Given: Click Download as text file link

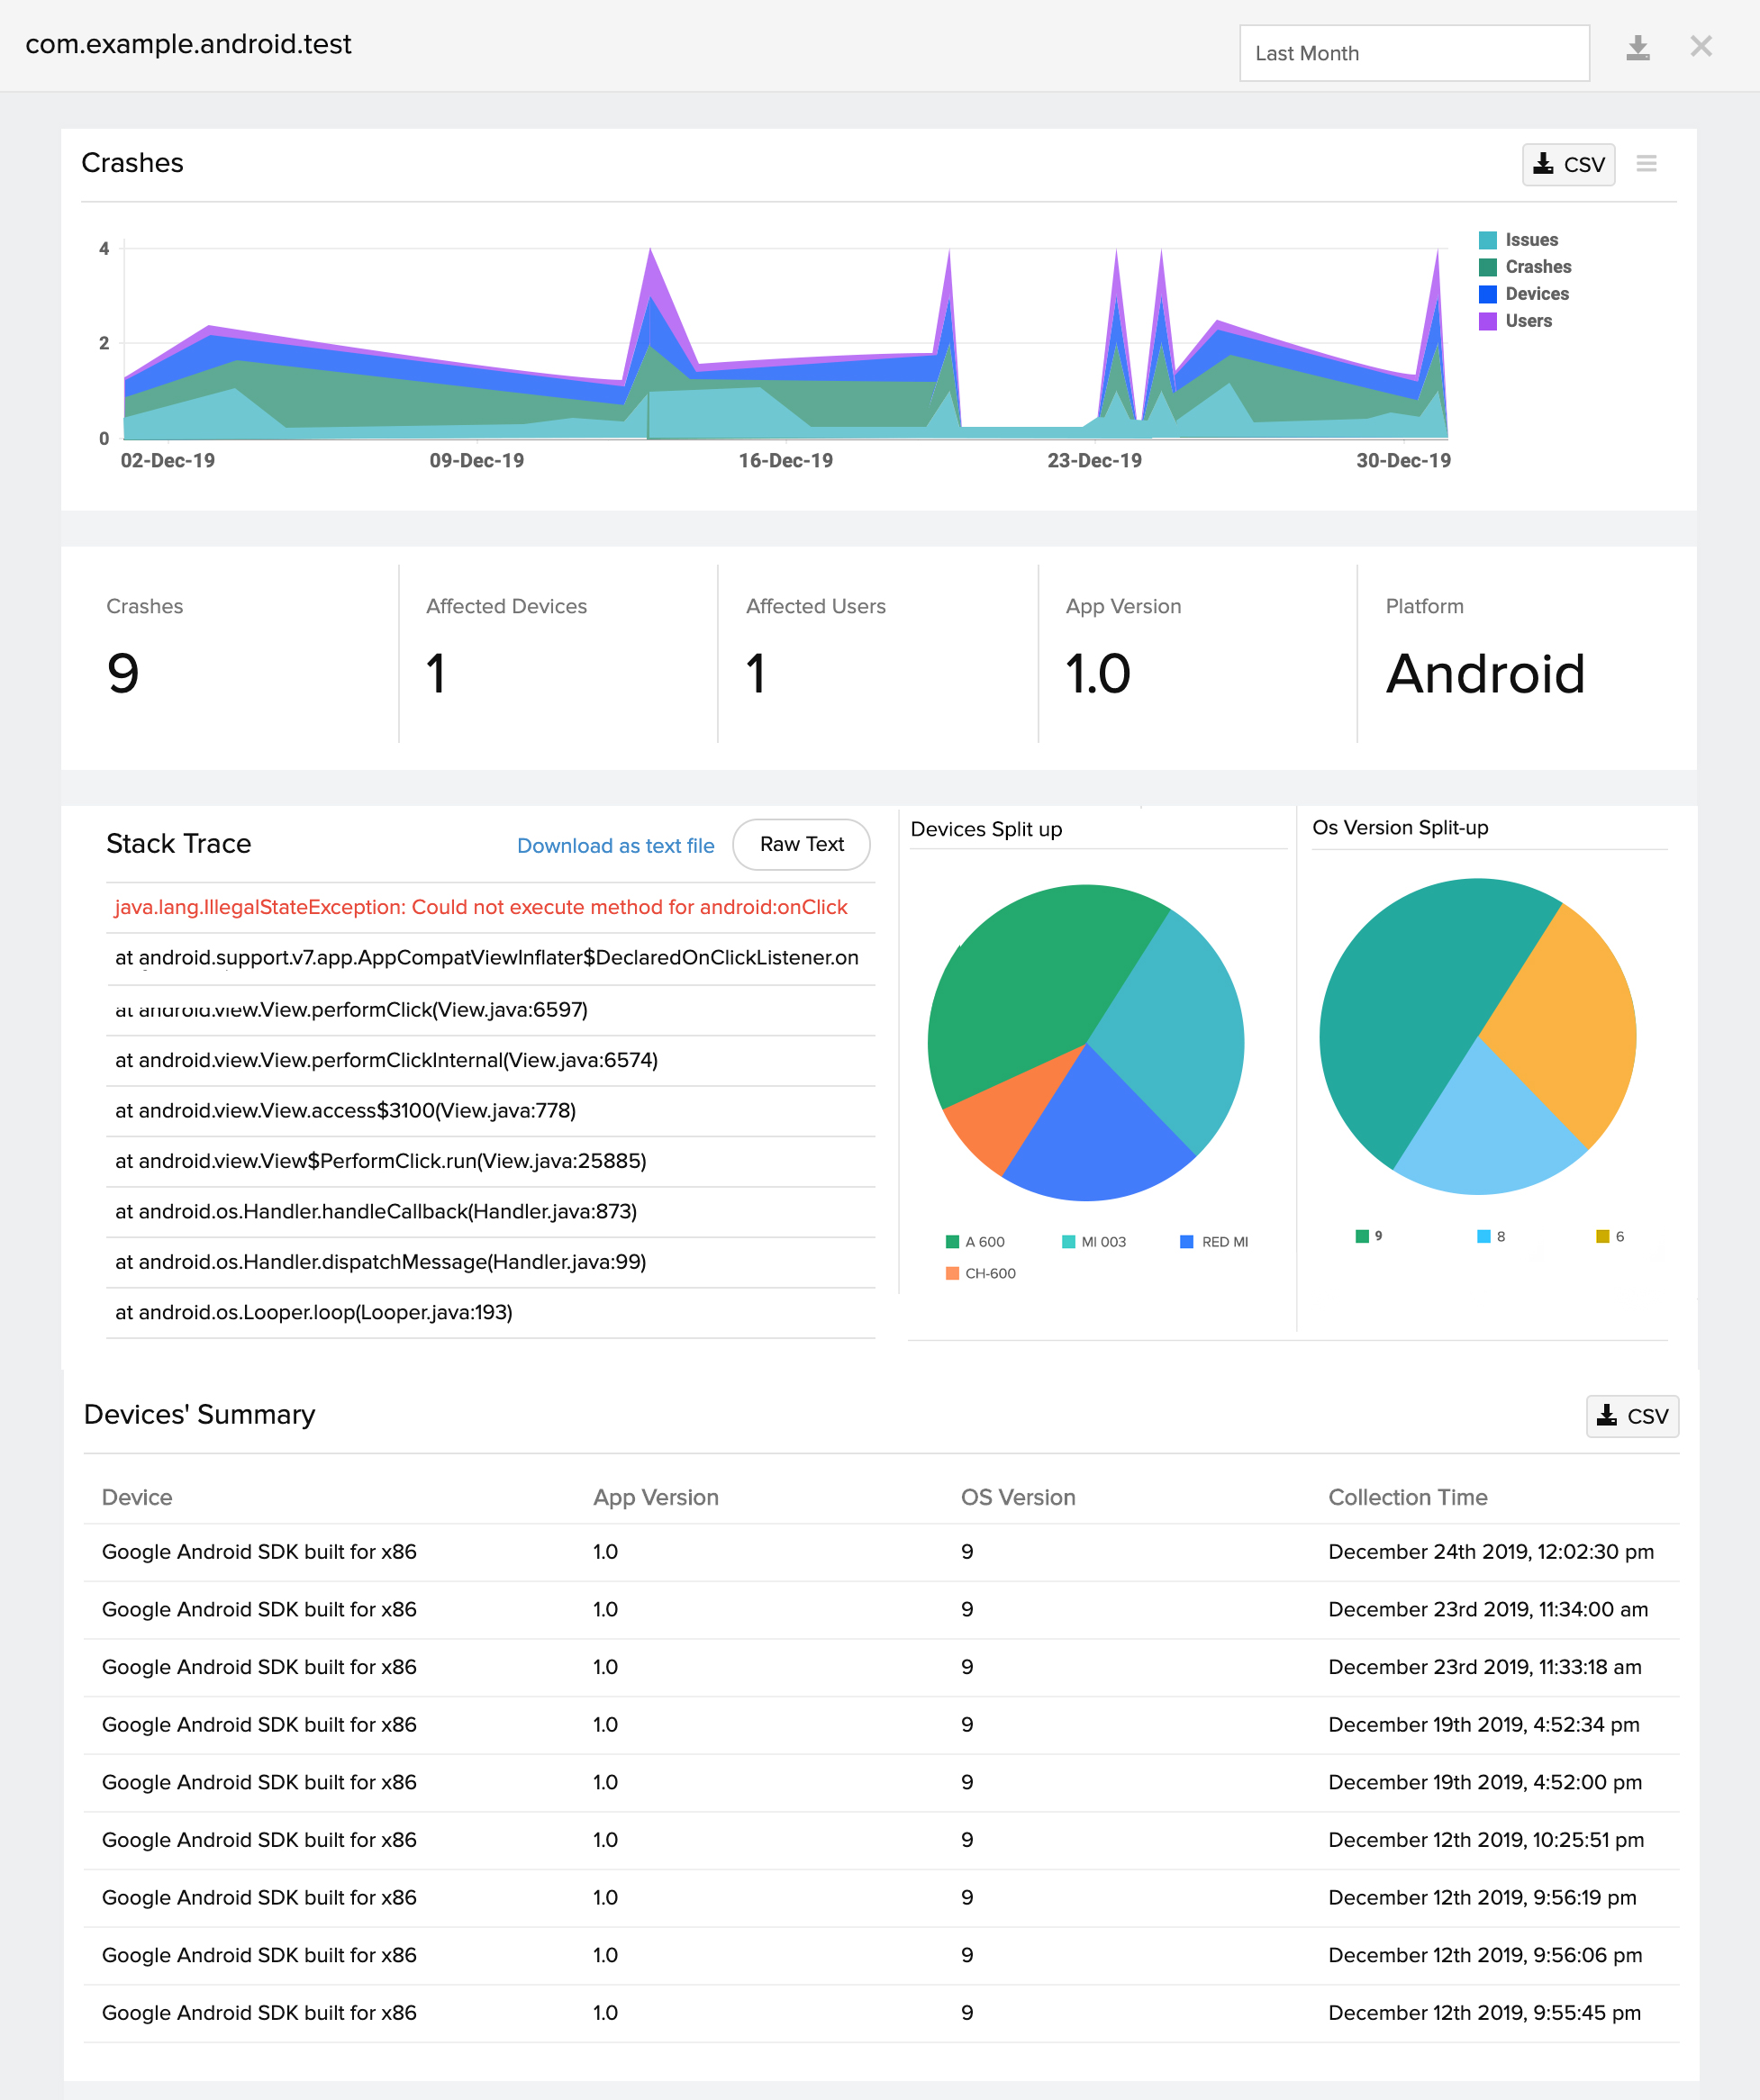Looking at the screenshot, I should 615,846.
